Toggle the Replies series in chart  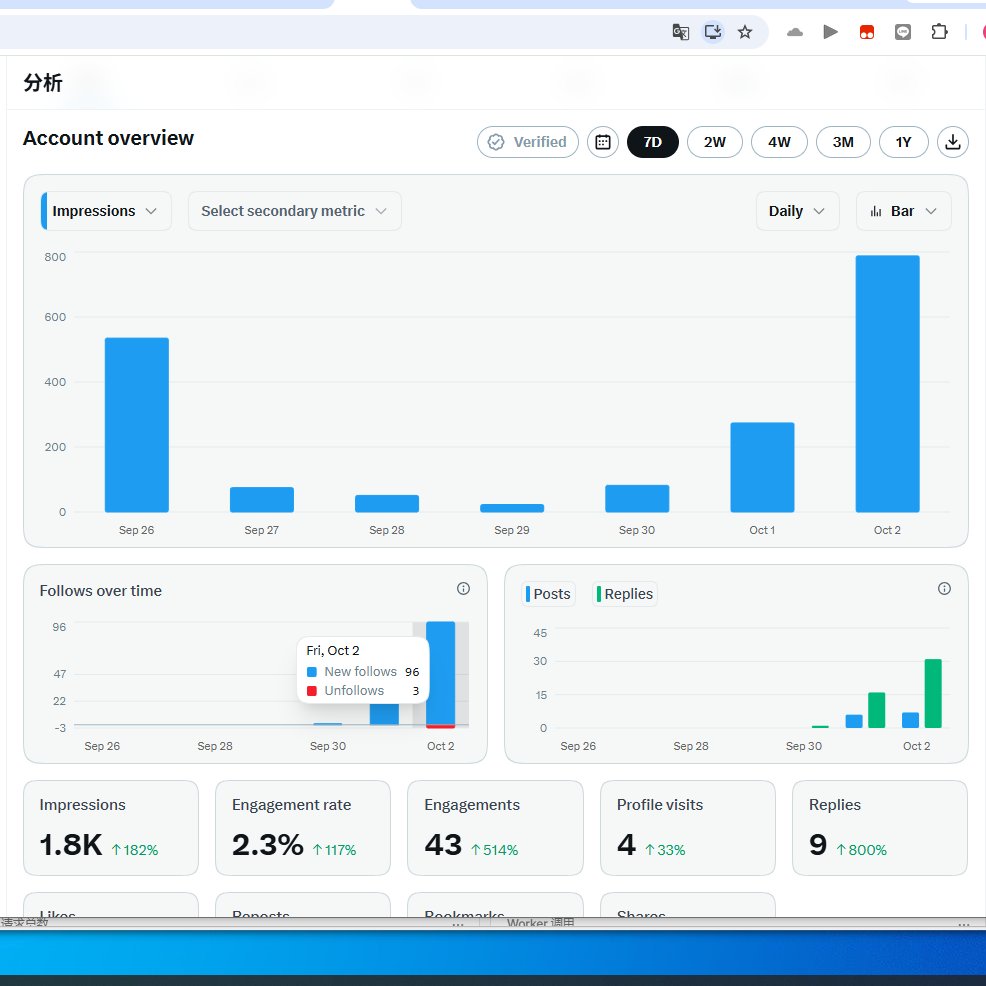click(624, 594)
